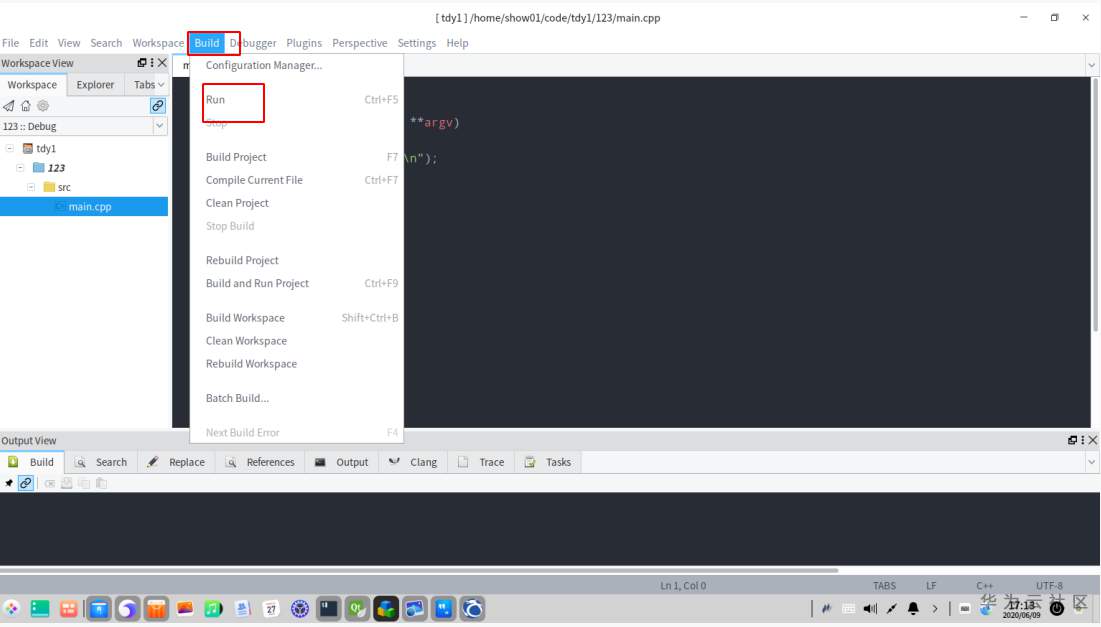Click the editor vertical scrollbar
This screenshot has width=1101, height=627.
1095,204
